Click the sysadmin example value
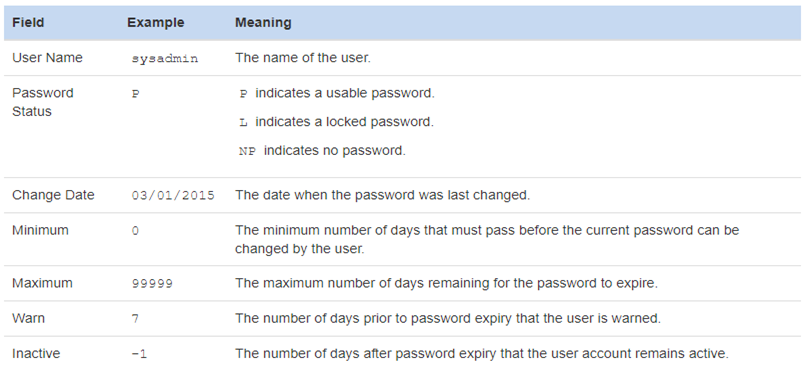 pos(164,58)
